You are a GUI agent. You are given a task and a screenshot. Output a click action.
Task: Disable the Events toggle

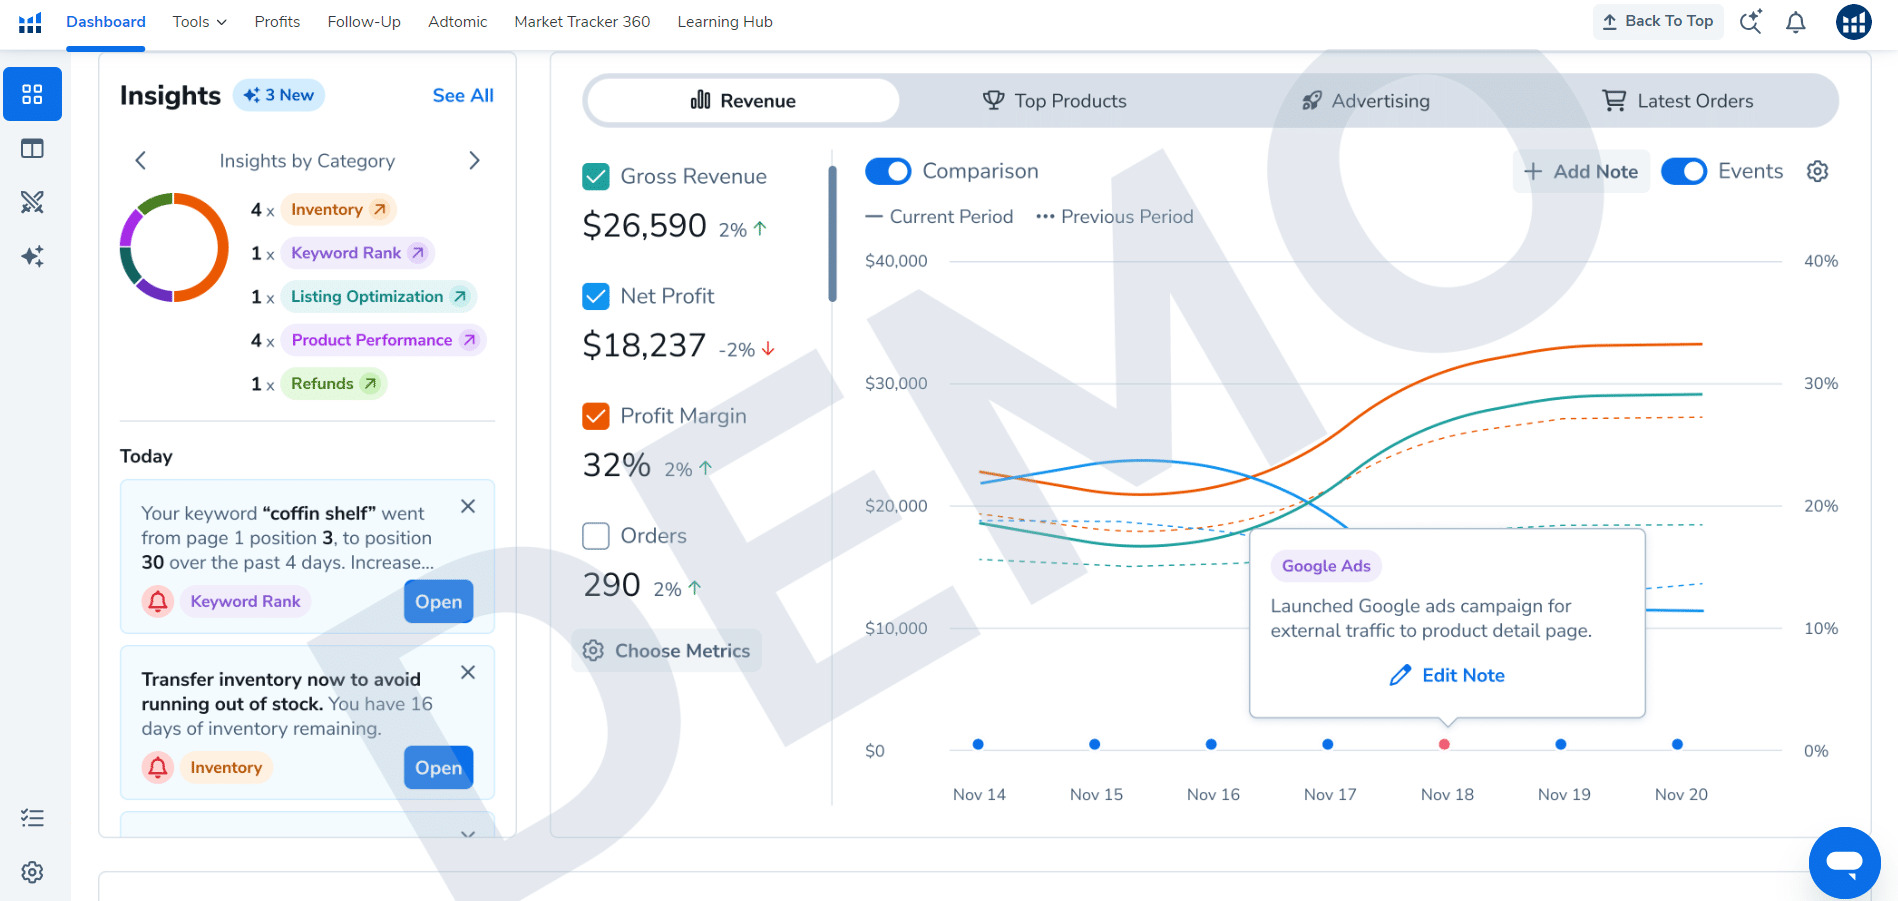pos(1684,171)
